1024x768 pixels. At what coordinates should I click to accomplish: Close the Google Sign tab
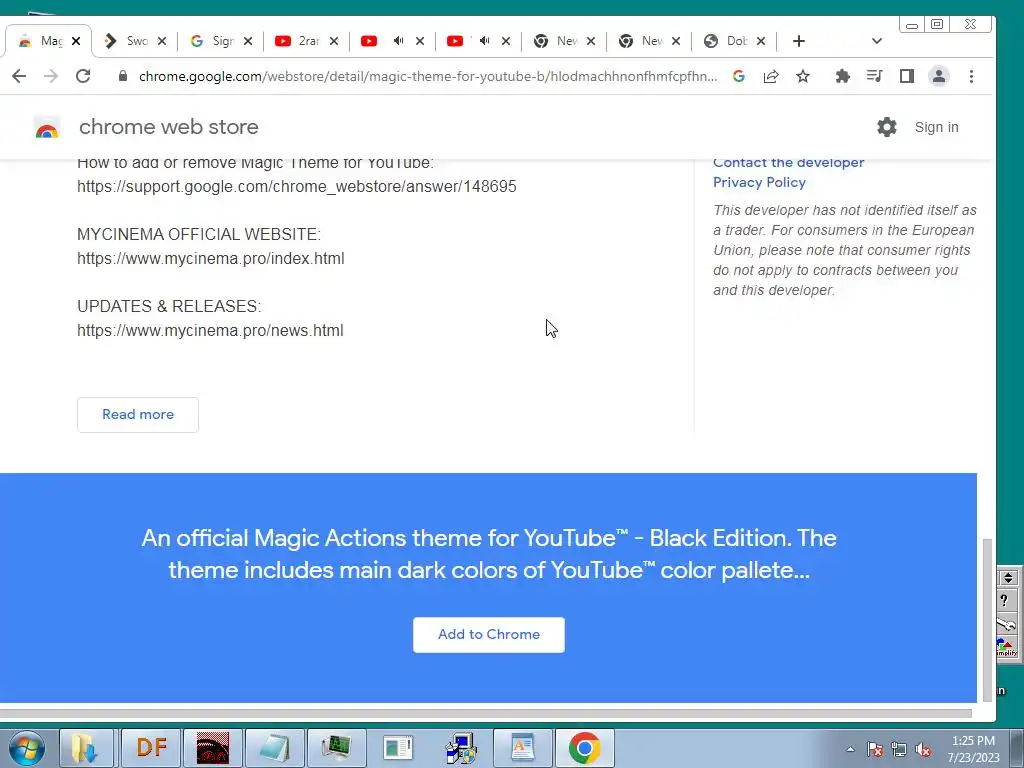pyautogui.click(x=248, y=41)
